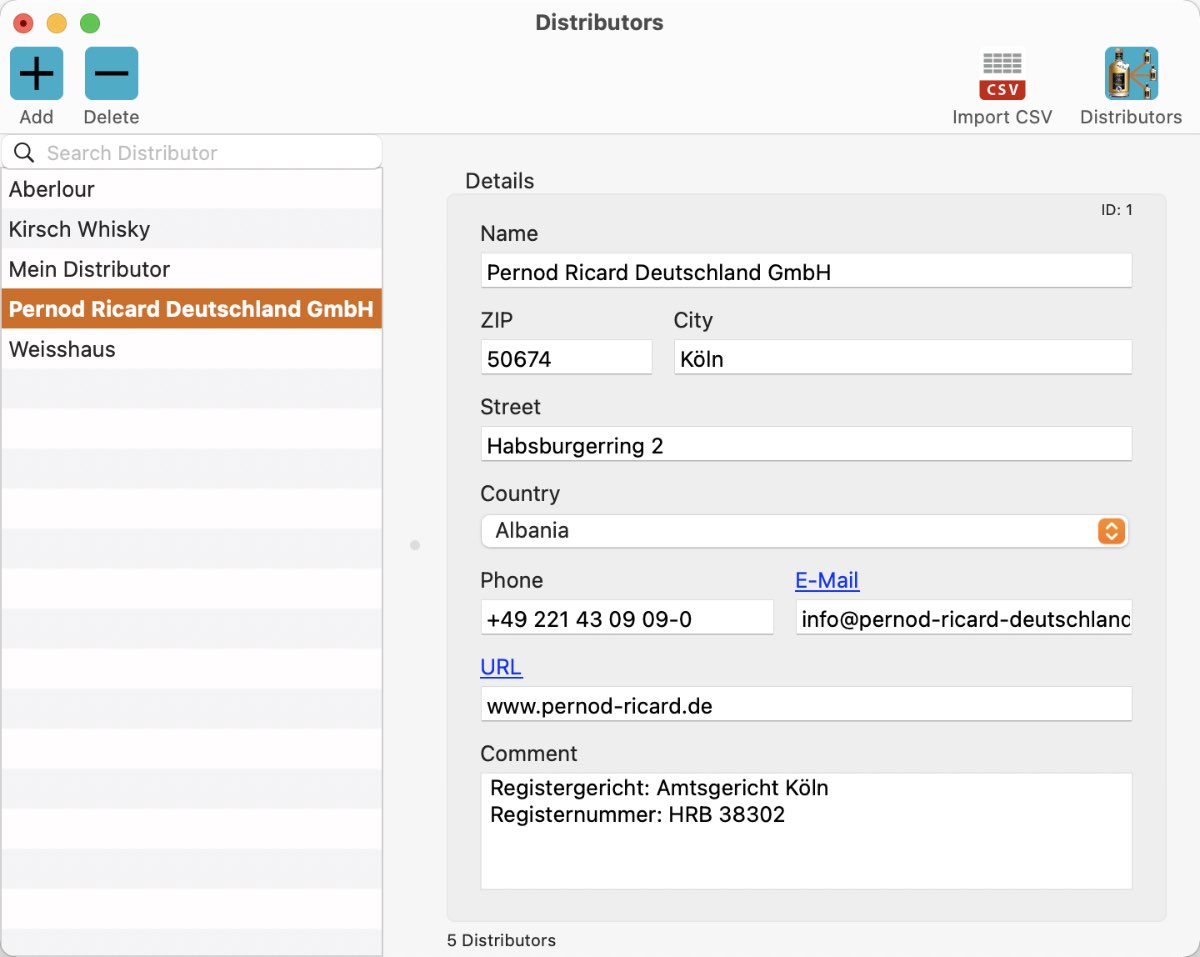
Task: Select Weisshaus in the distributor list
Action: 191,349
